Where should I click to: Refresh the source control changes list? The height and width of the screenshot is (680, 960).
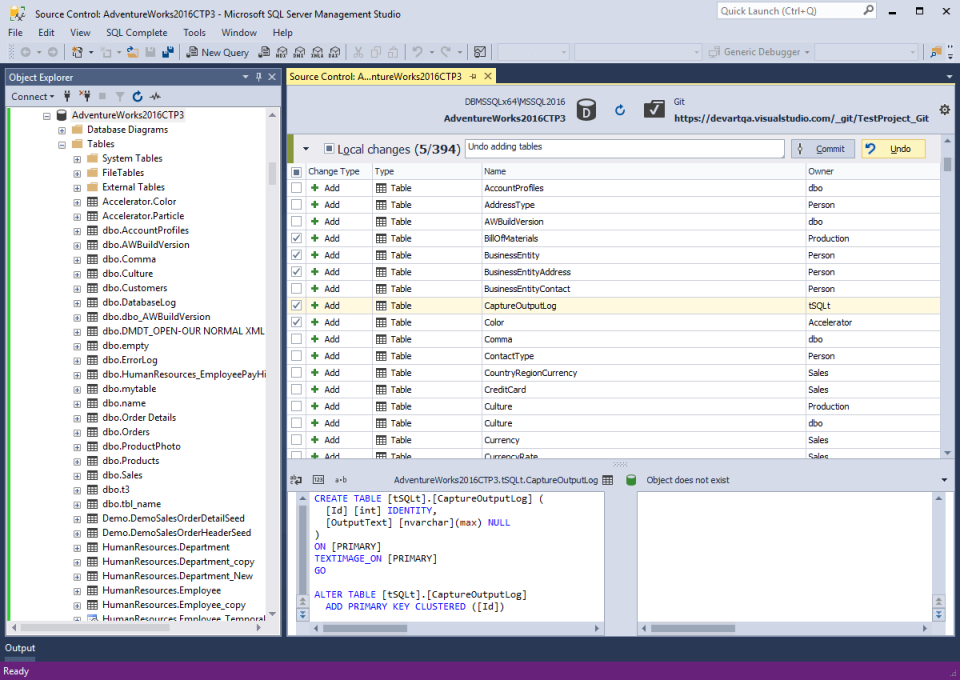pyautogui.click(x=620, y=110)
